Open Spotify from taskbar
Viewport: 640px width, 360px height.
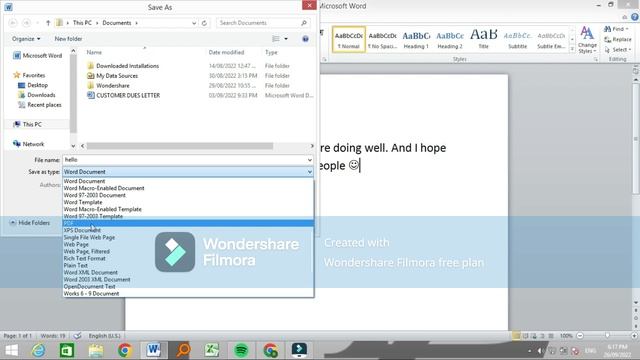pyautogui.click(x=241, y=350)
